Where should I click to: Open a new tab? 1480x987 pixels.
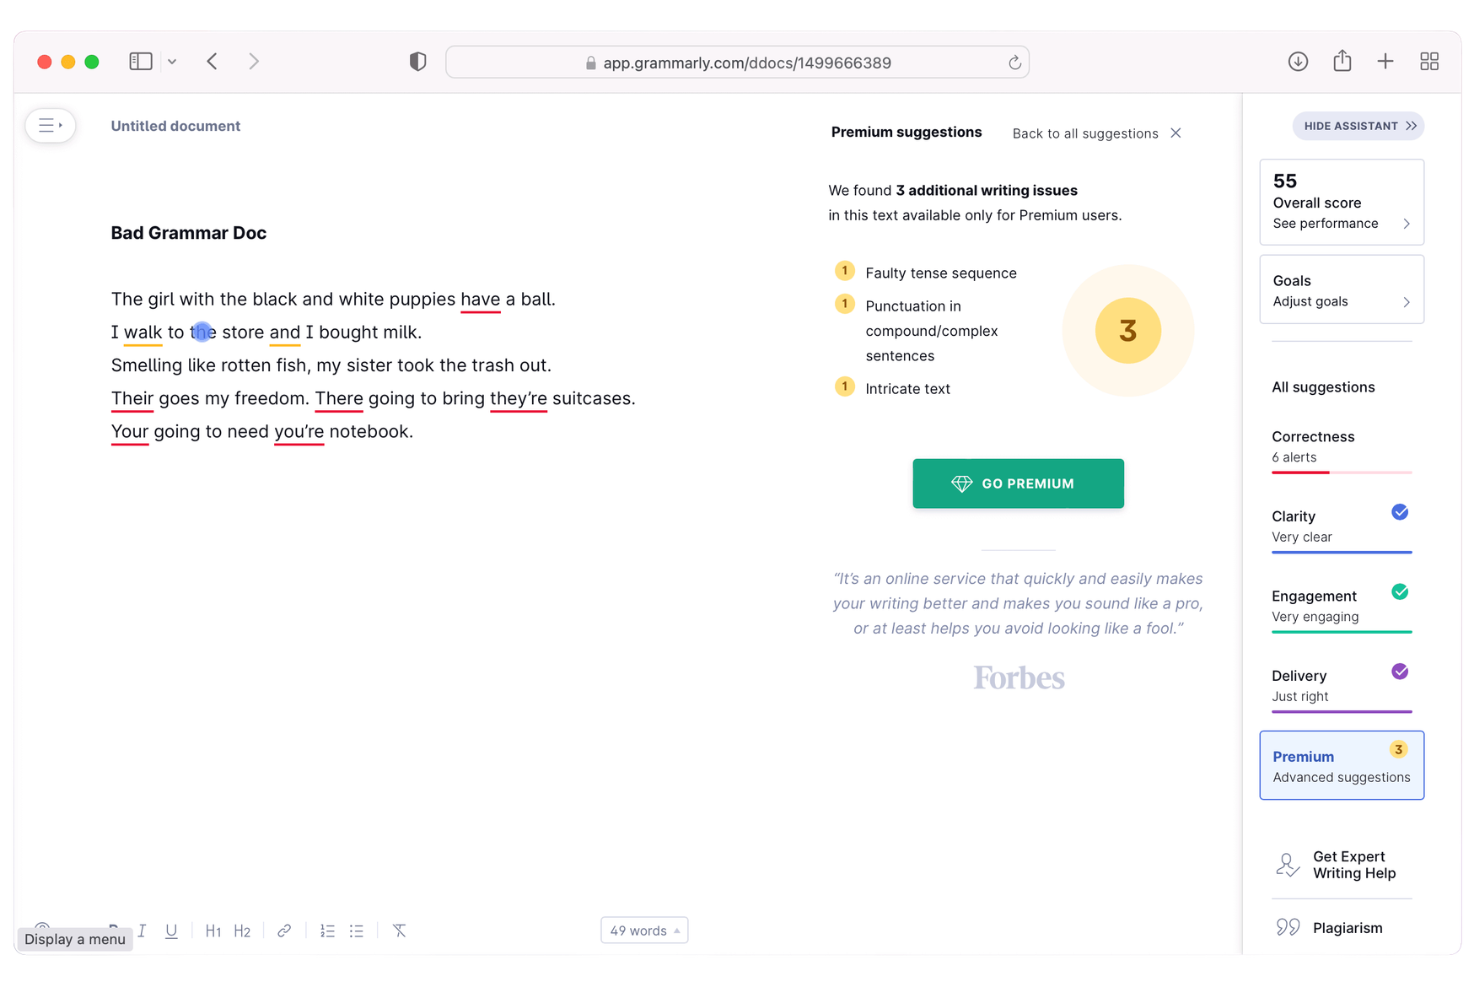tap(1385, 61)
